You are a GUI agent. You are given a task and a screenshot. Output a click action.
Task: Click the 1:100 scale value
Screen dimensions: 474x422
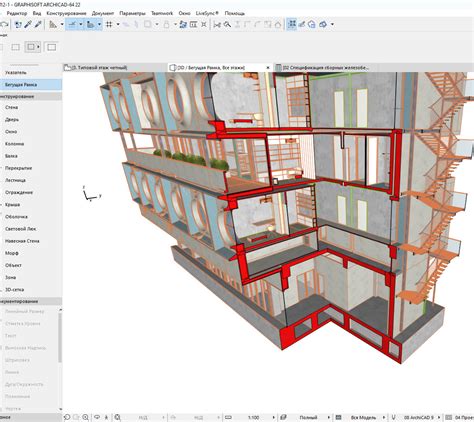pos(253,417)
